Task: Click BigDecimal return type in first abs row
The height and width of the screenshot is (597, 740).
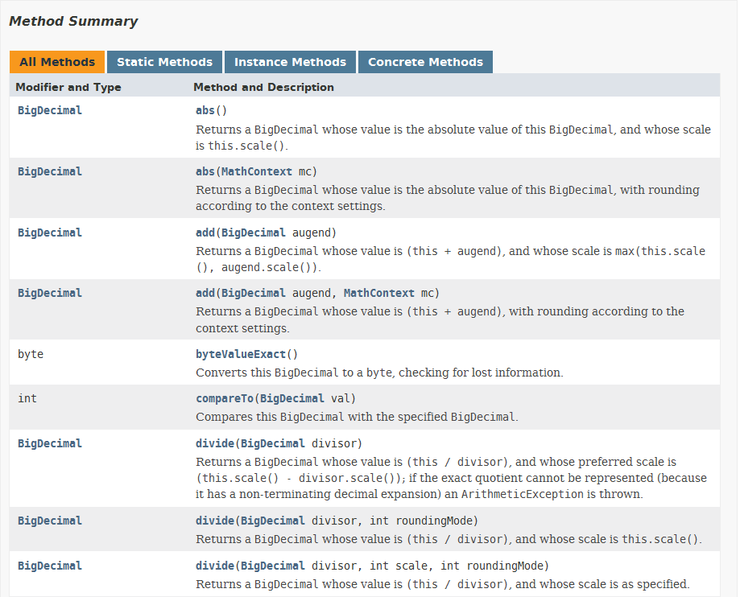Action: 50,111
